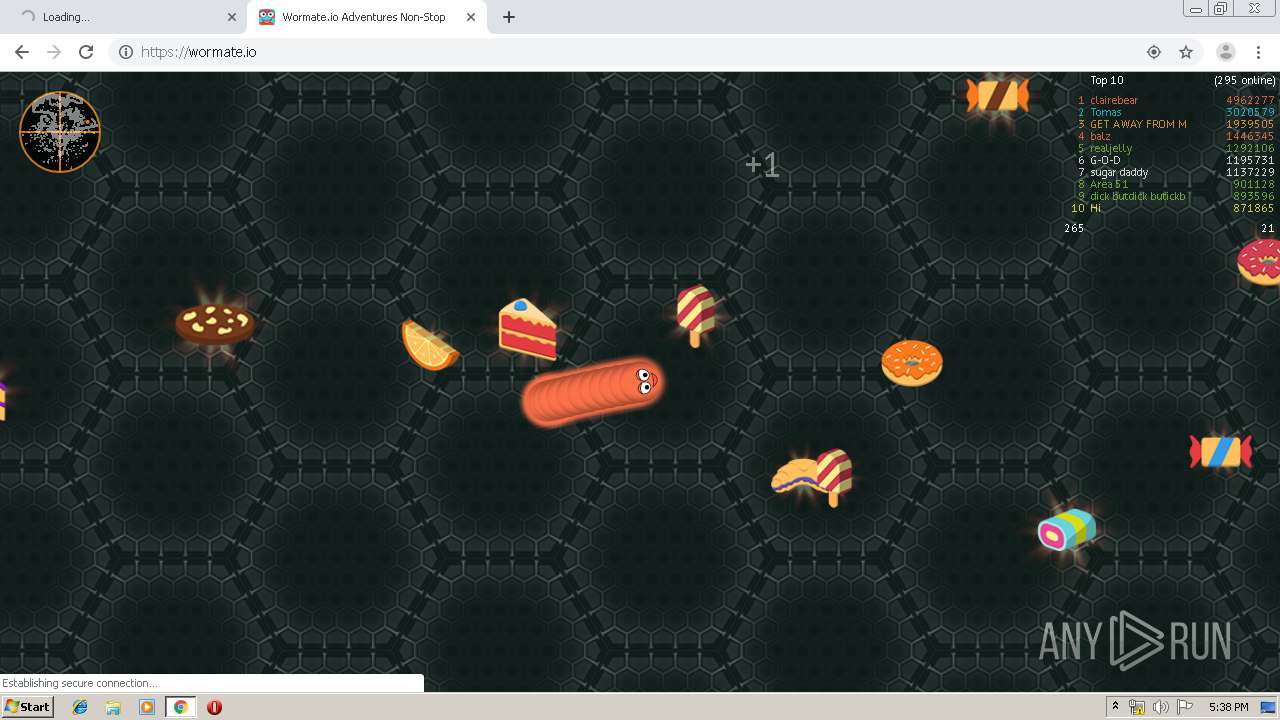
Task: Click the 295 online player count
Action: [x=1245, y=80]
